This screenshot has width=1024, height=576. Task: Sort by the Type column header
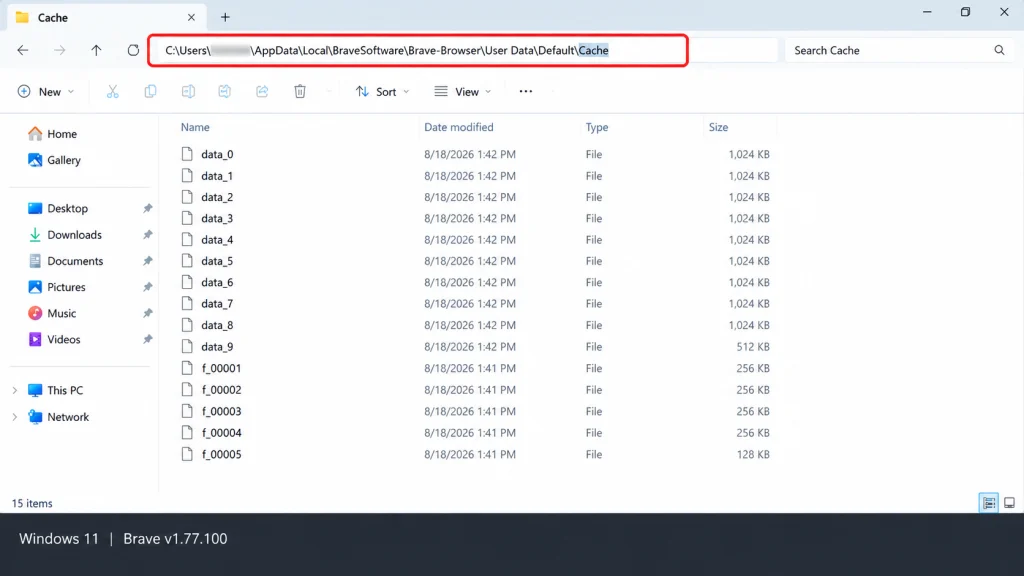597,127
